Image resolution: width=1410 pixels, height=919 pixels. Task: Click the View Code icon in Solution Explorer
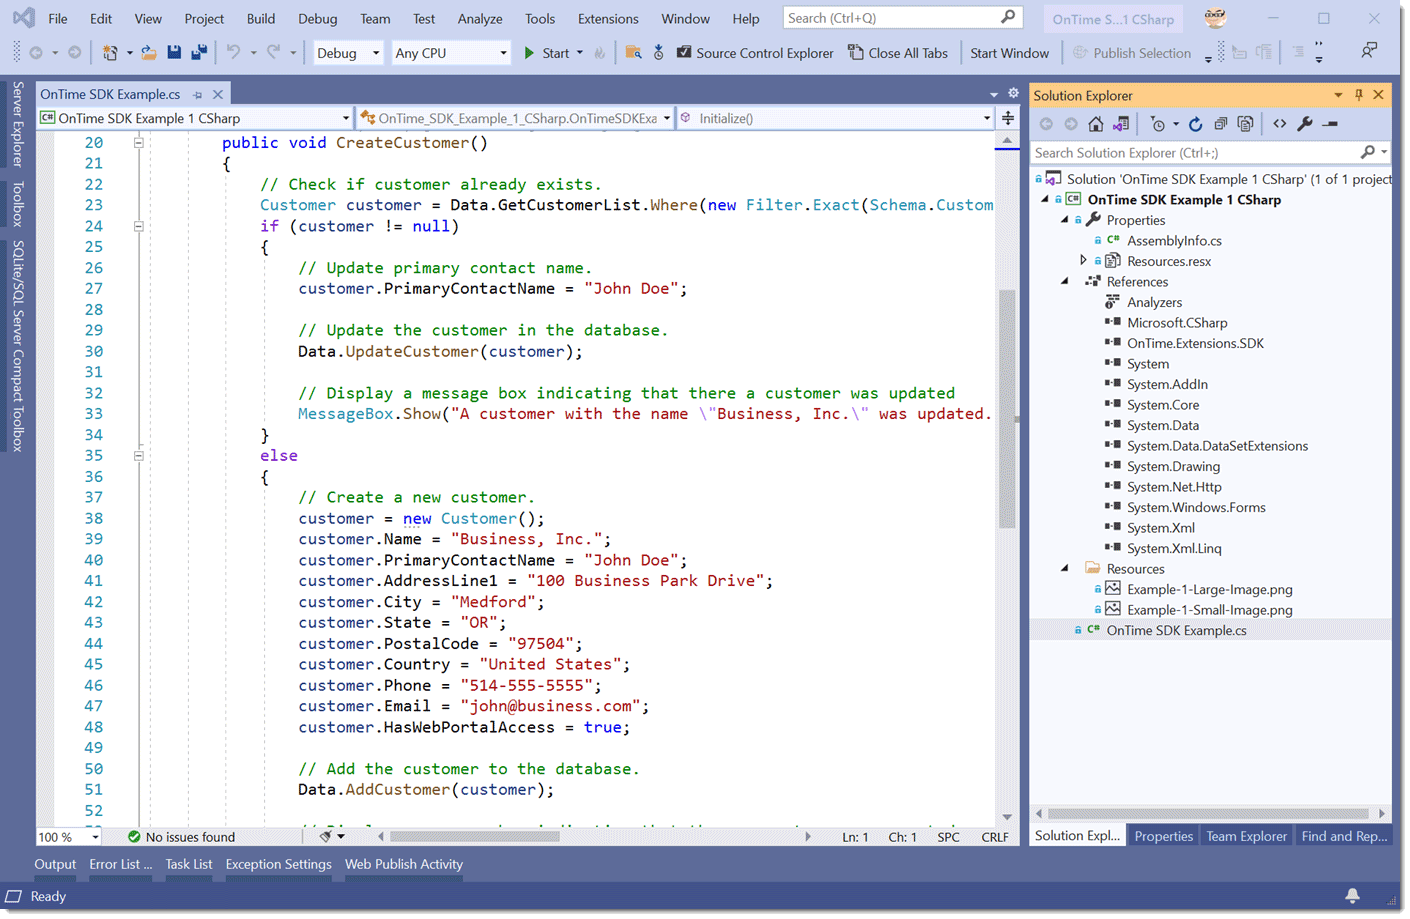coord(1280,124)
